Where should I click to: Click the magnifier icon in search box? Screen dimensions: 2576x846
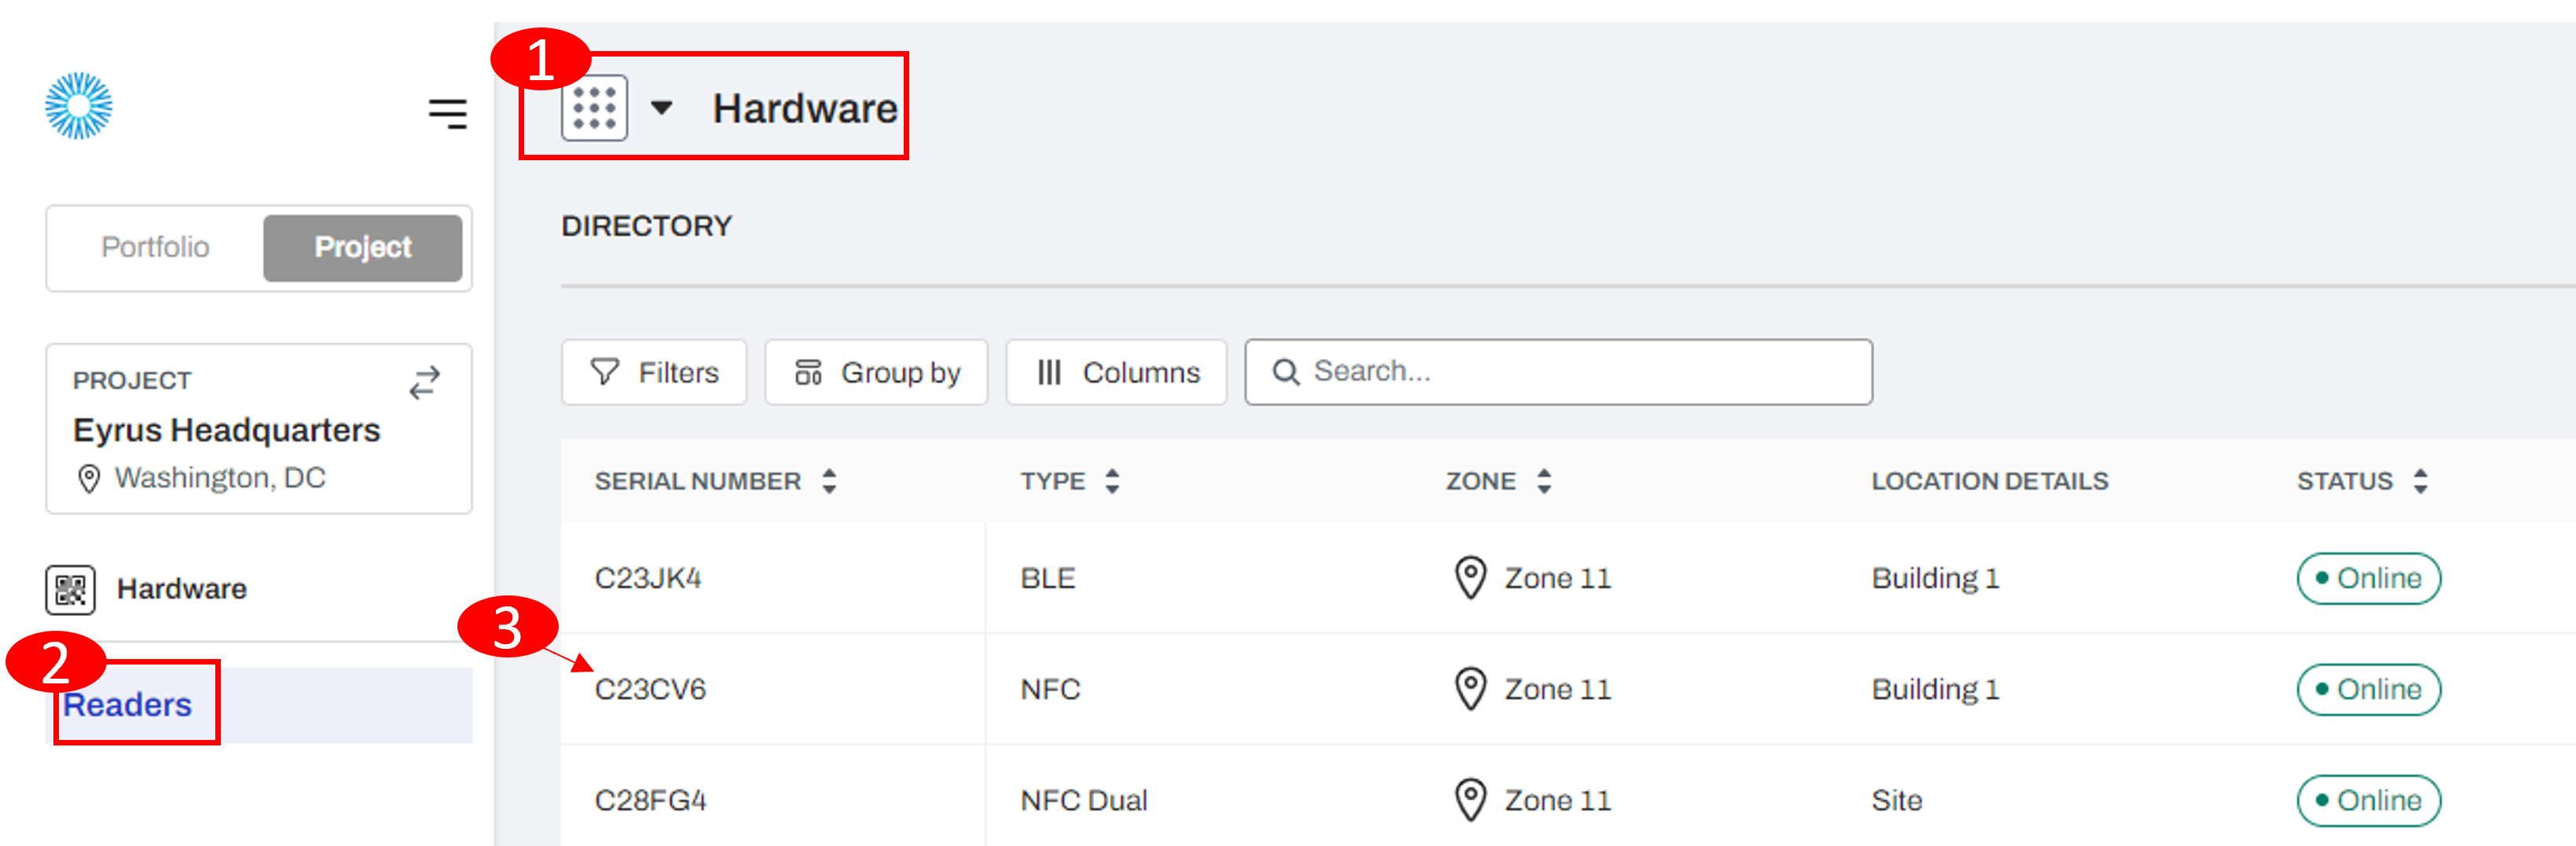coord(1285,372)
